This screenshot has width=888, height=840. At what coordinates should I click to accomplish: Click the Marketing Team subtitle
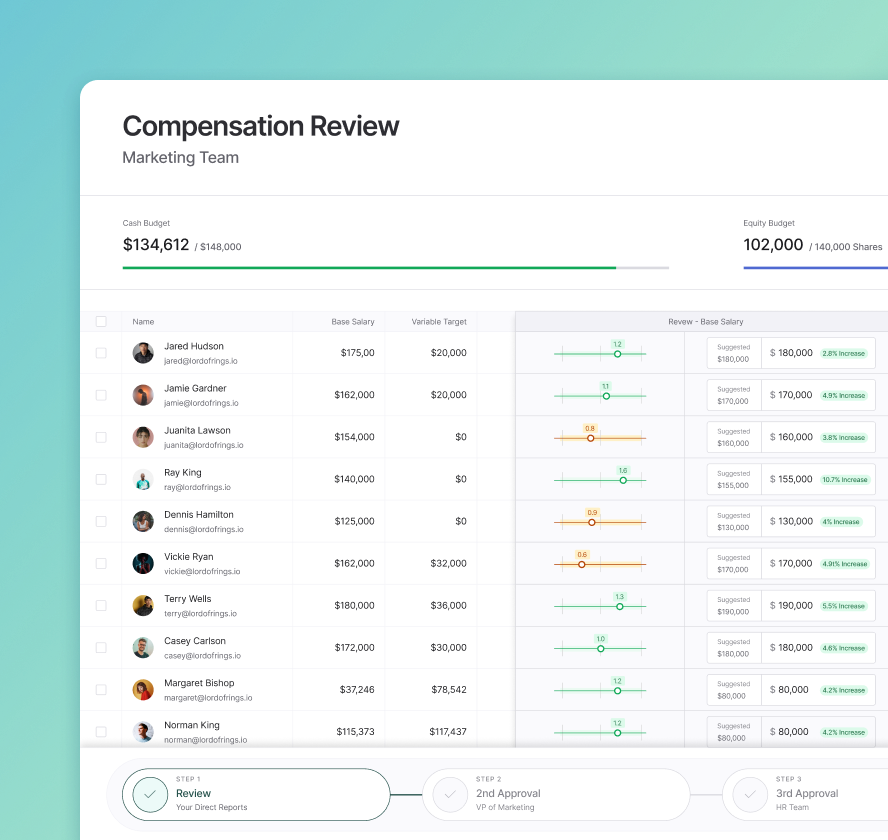[181, 157]
